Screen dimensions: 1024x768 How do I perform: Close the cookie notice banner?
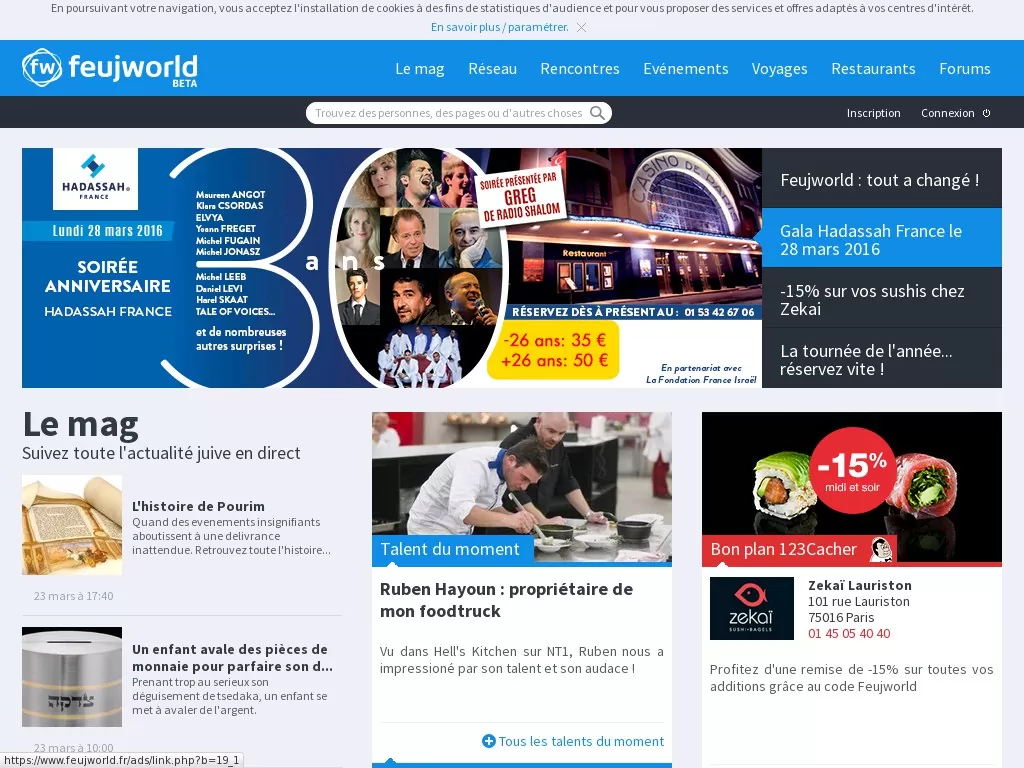tap(581, 27)
